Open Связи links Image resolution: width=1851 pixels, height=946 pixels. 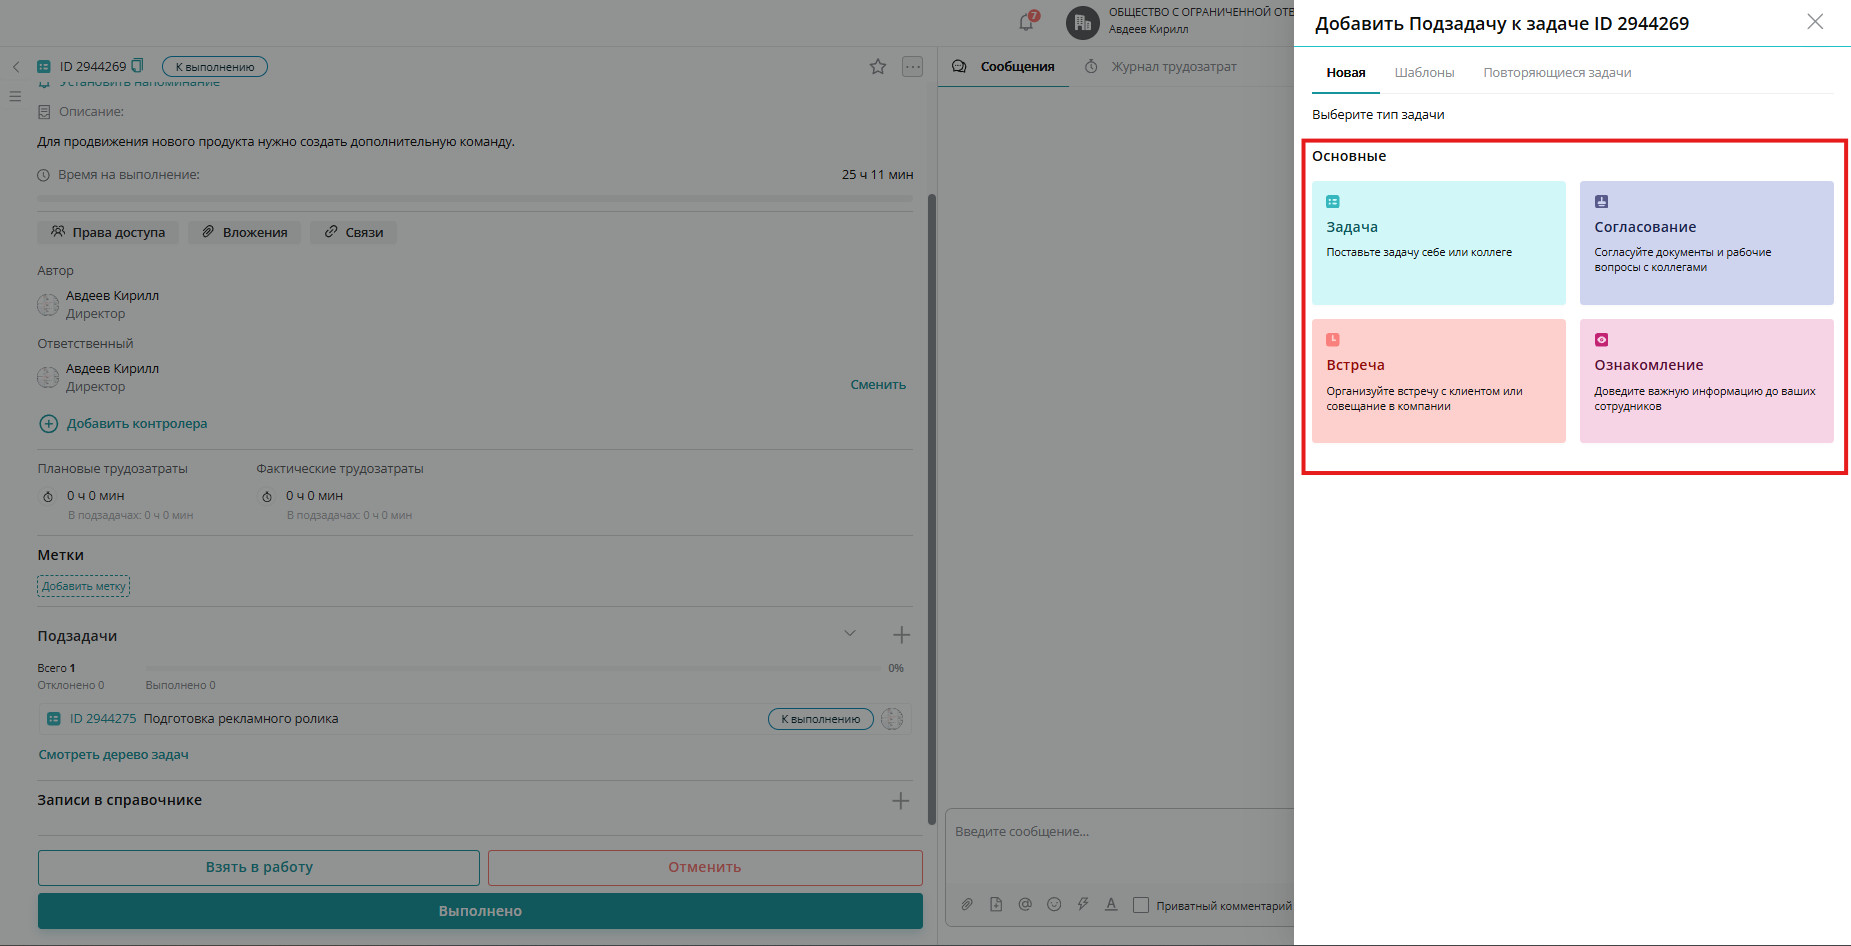(353, 232)
